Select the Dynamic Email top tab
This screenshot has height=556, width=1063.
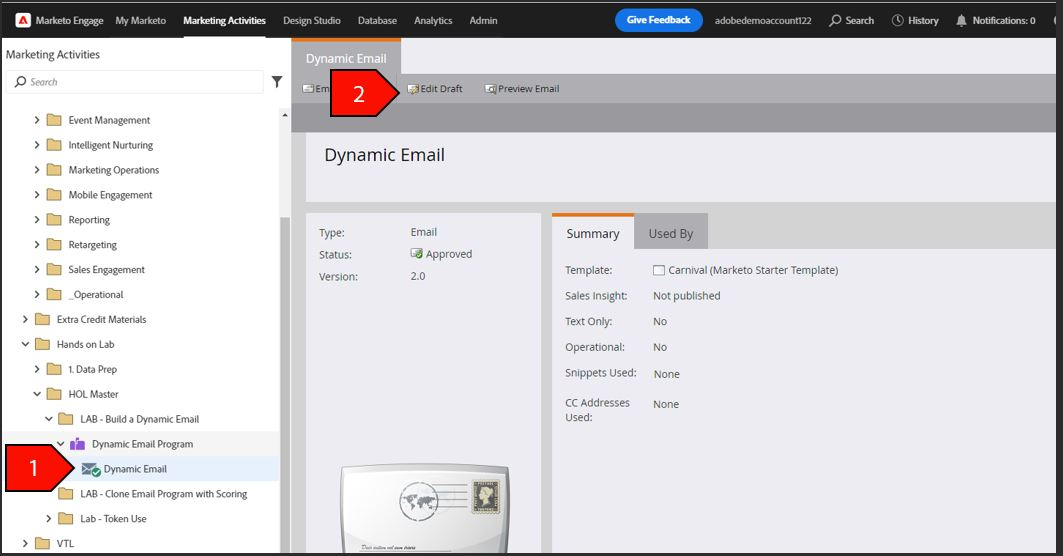346,58
